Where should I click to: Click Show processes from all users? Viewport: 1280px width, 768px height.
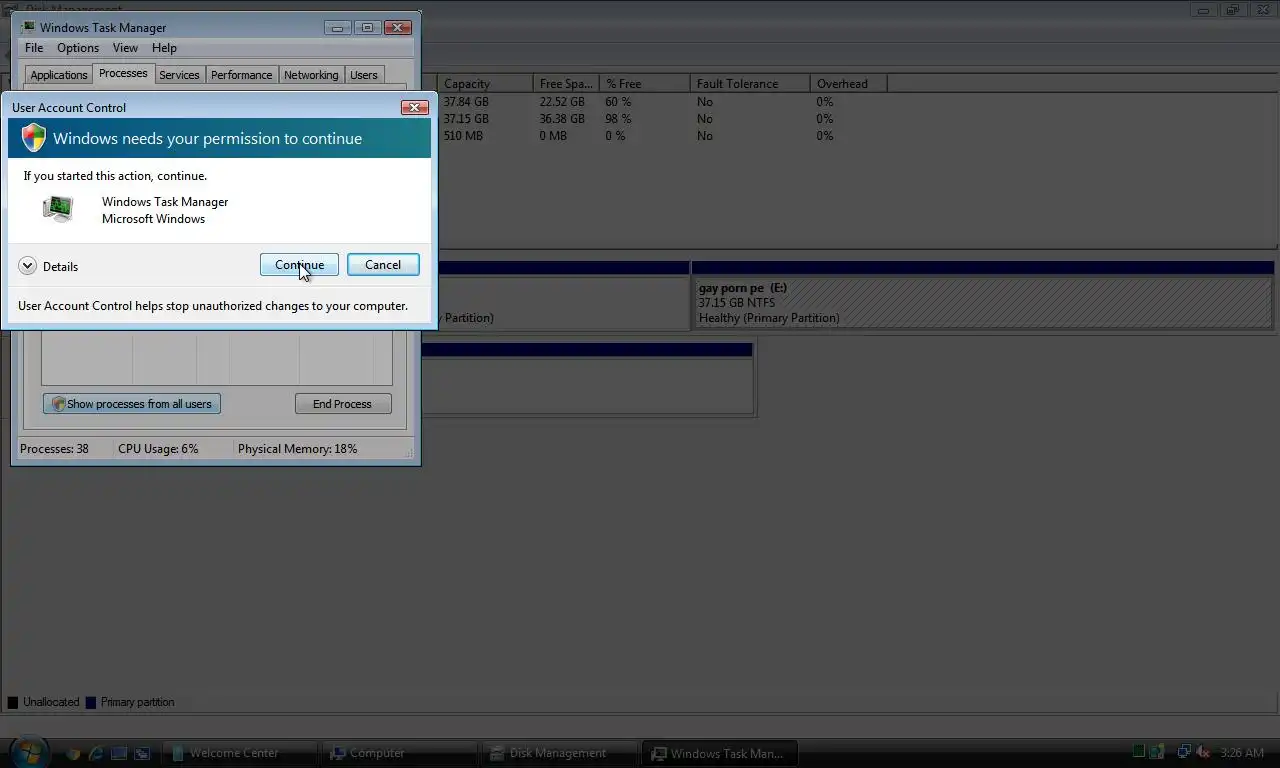coord(132,404)
